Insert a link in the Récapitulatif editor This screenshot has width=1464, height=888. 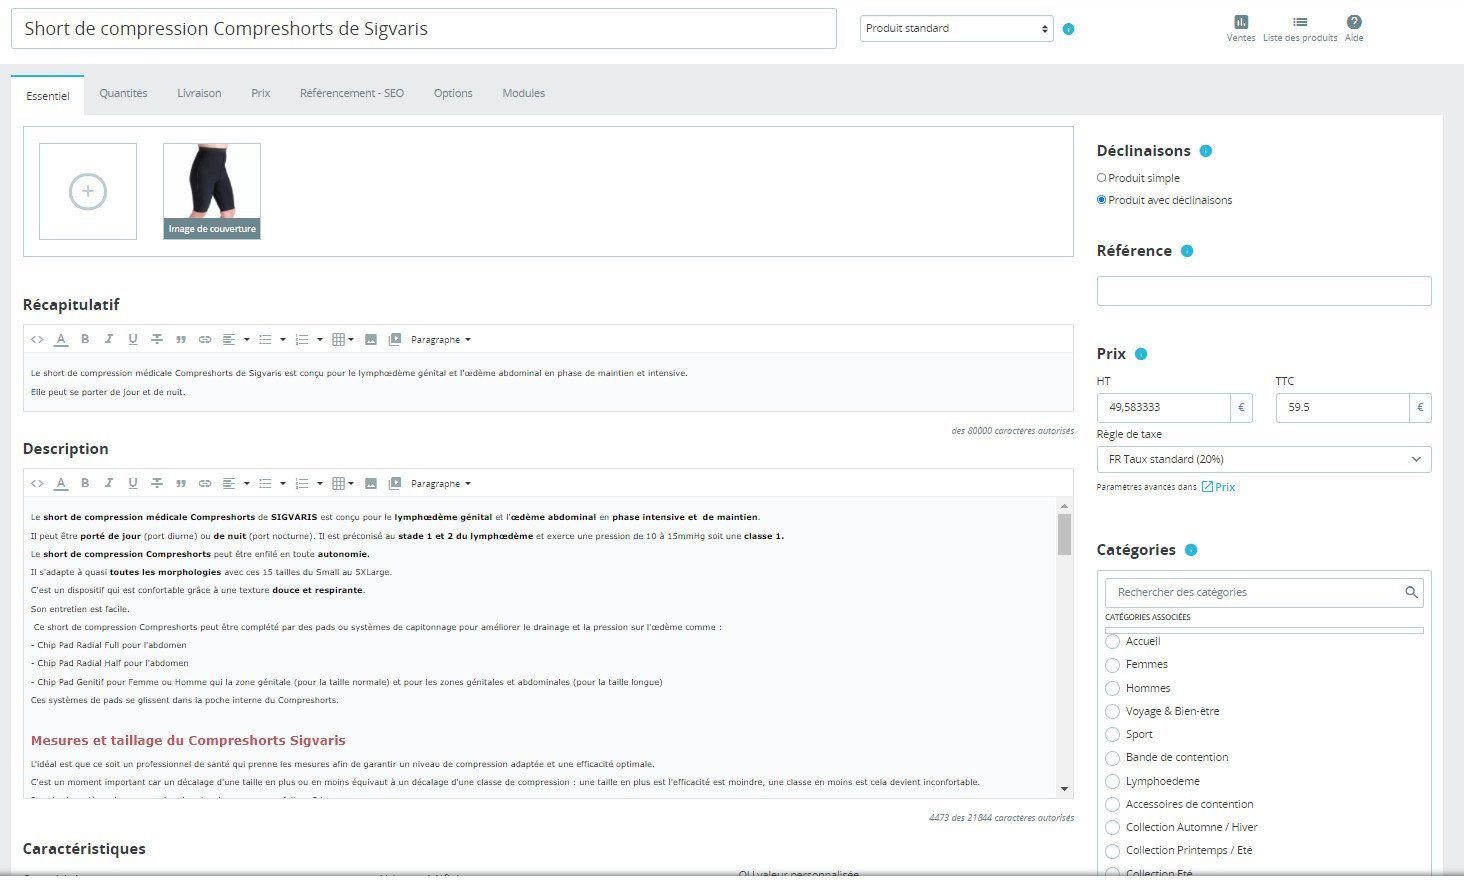pyautogui.click(x=205, y=339)
